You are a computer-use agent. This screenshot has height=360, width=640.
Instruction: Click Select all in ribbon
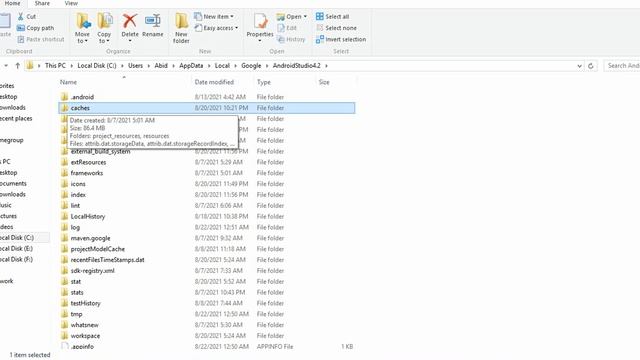tap(332, 16)
